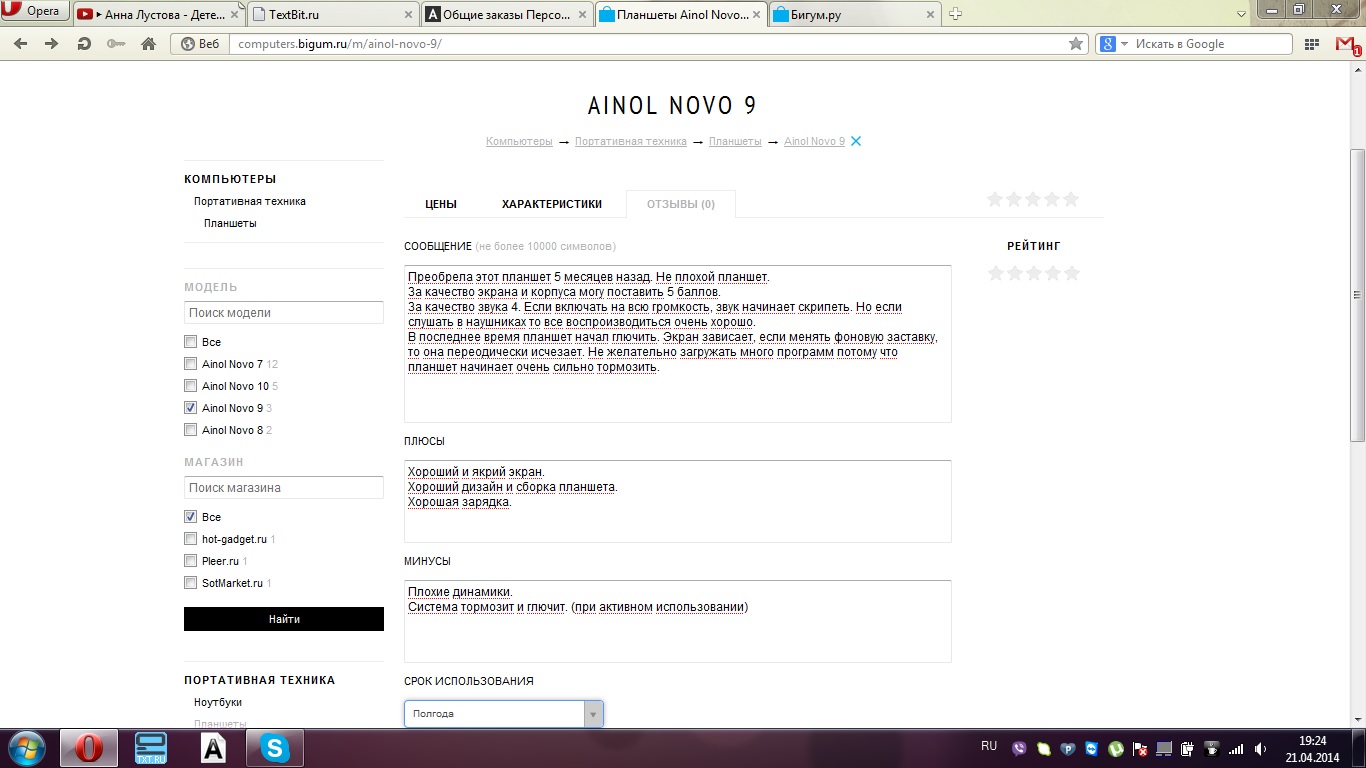Screen dimensions: 1366x768
Task: Go back to the previous page
Action: (x=20, y=44)
